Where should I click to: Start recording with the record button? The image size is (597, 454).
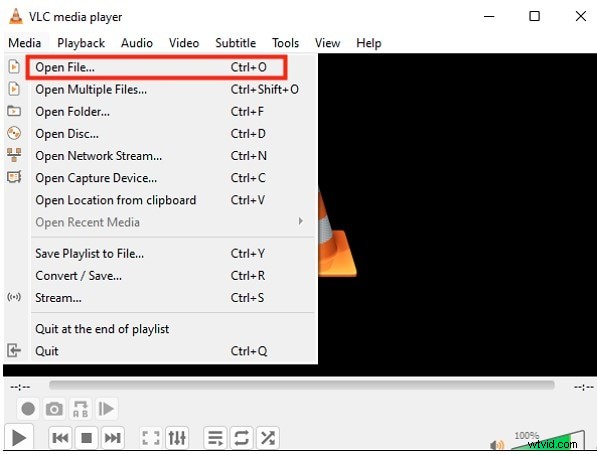28,409
